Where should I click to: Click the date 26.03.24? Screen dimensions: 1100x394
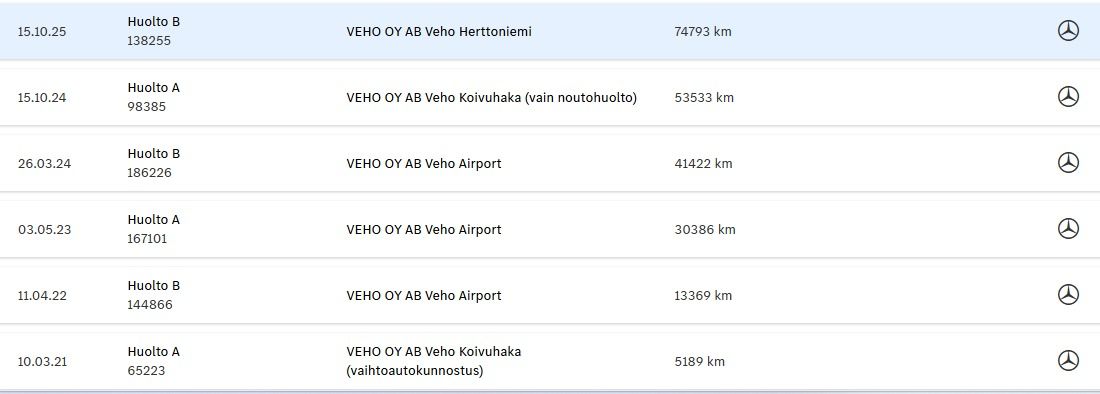pyautogui.click(x=44, y=163)
